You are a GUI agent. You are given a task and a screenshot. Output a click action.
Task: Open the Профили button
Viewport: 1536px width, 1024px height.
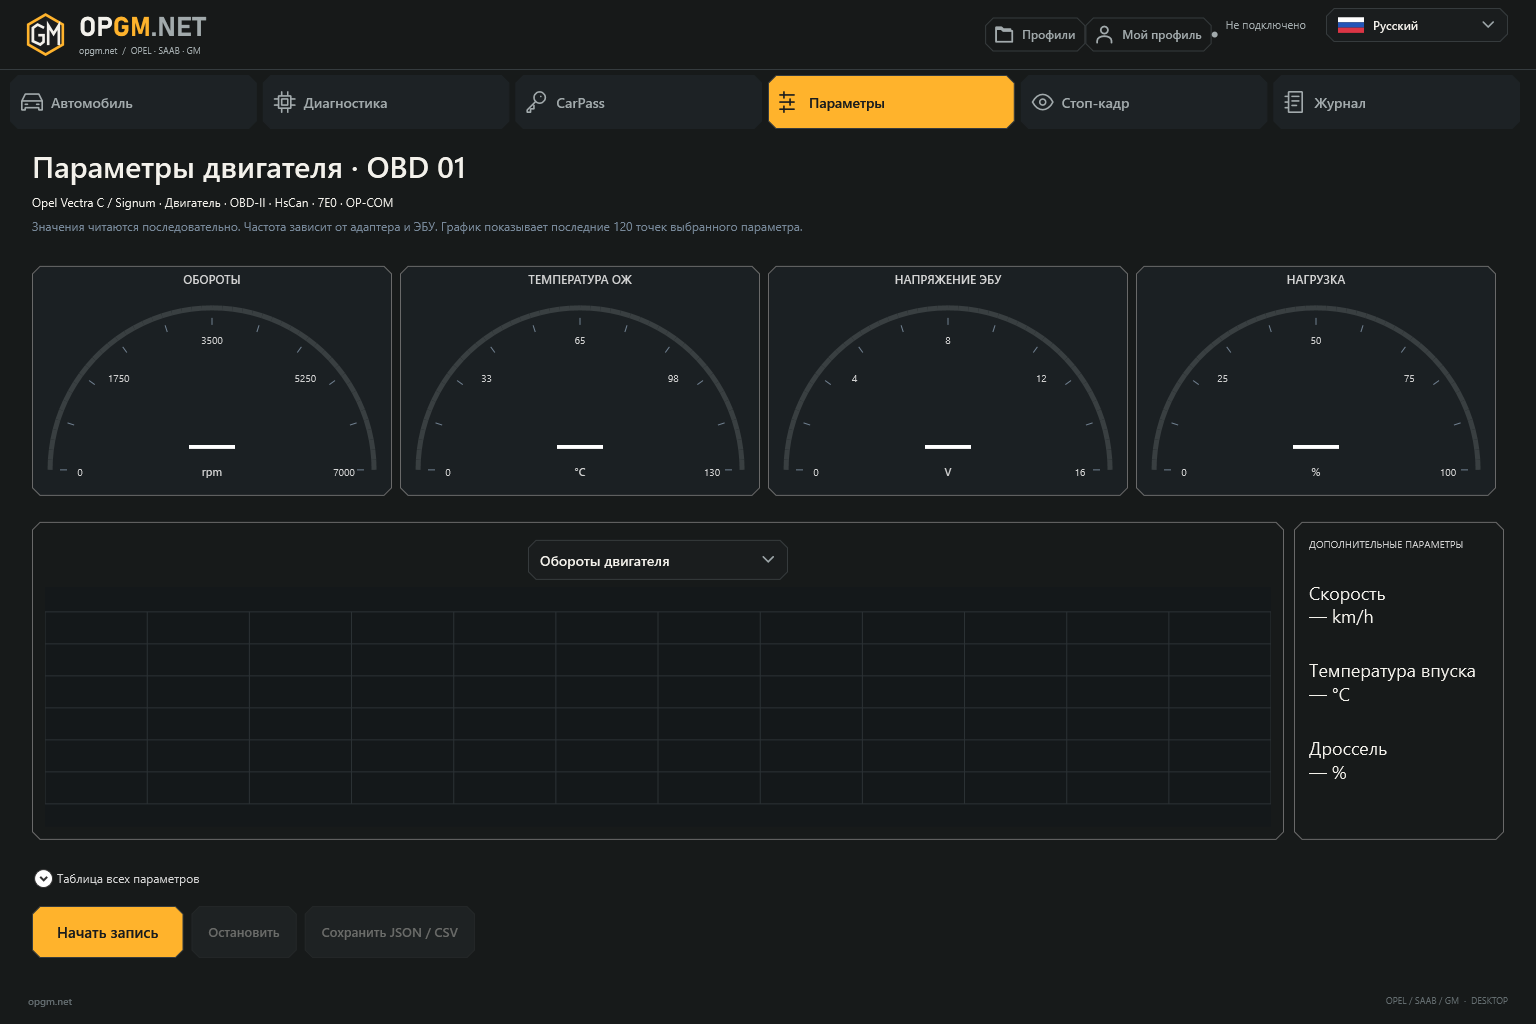coord(1035,34)
